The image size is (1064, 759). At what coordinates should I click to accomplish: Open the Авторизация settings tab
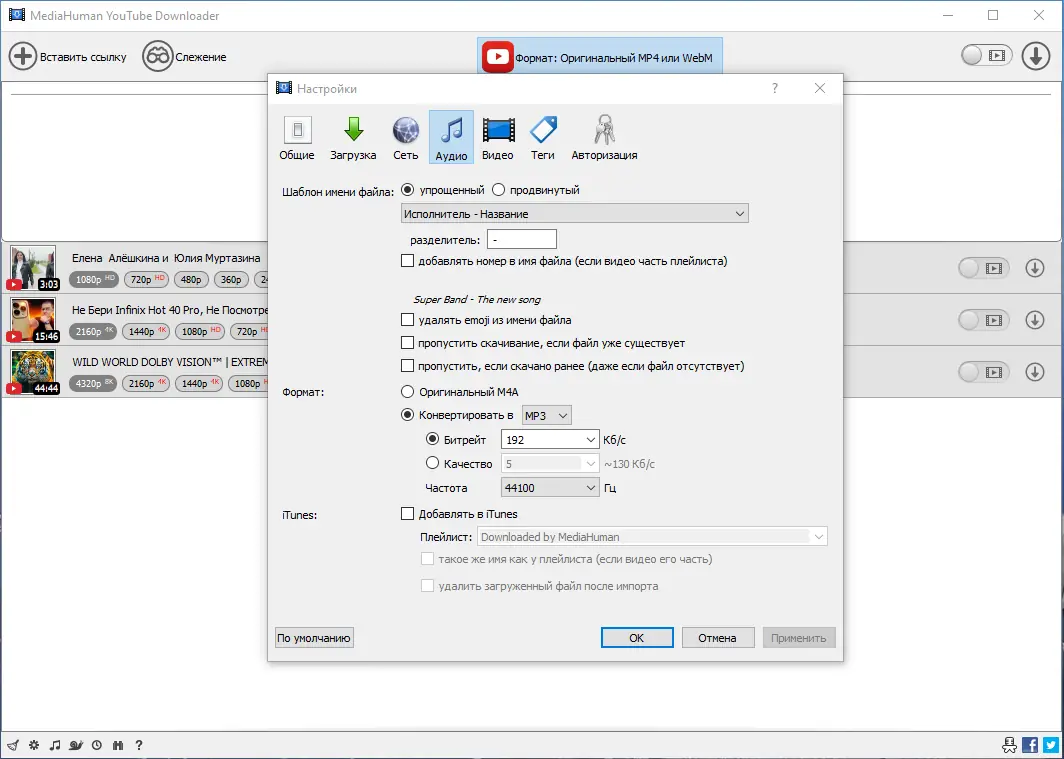tap(604, 138)
